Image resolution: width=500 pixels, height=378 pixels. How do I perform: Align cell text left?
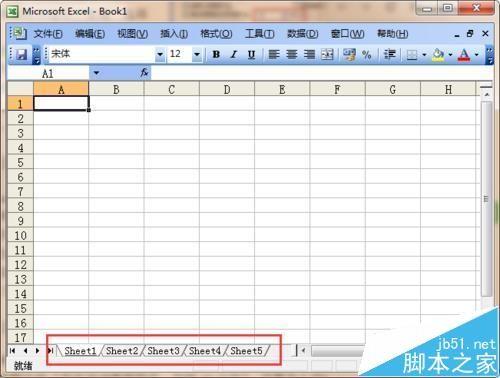274,54
